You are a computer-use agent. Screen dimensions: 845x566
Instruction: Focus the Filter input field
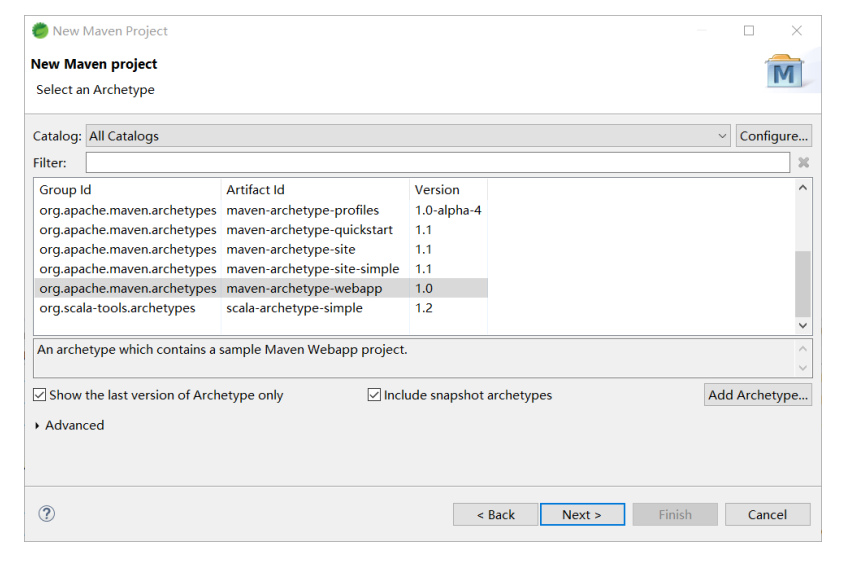pos(438,162)
